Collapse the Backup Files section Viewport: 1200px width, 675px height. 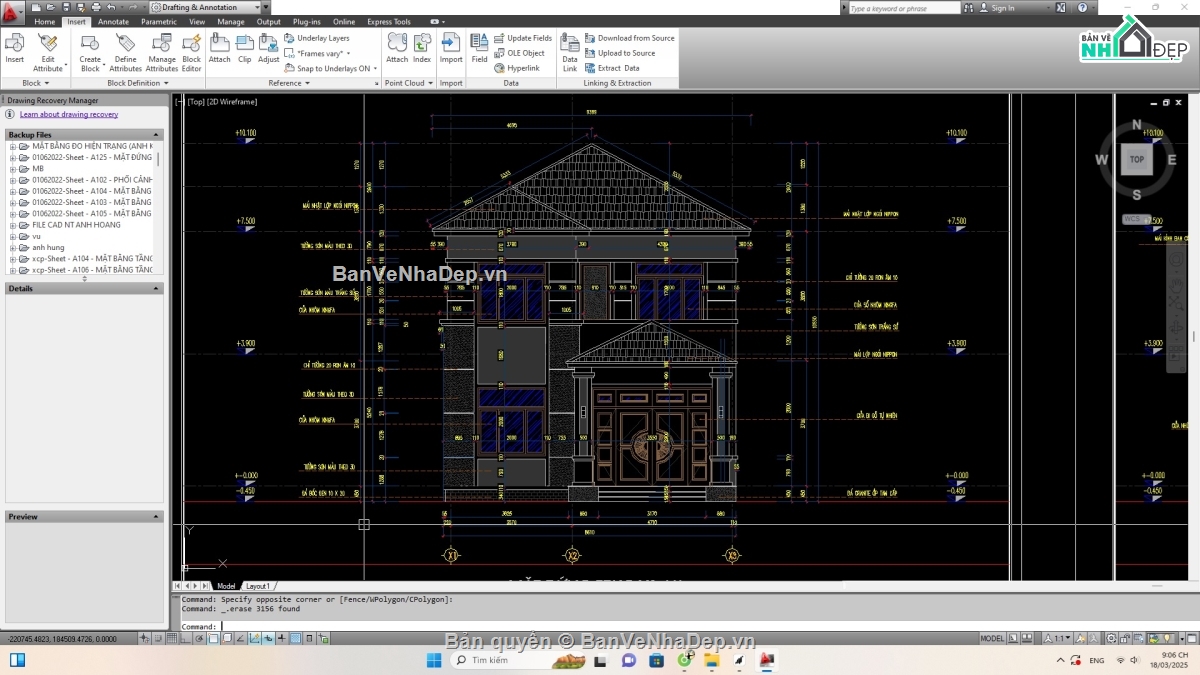click(x=156, y=135)
